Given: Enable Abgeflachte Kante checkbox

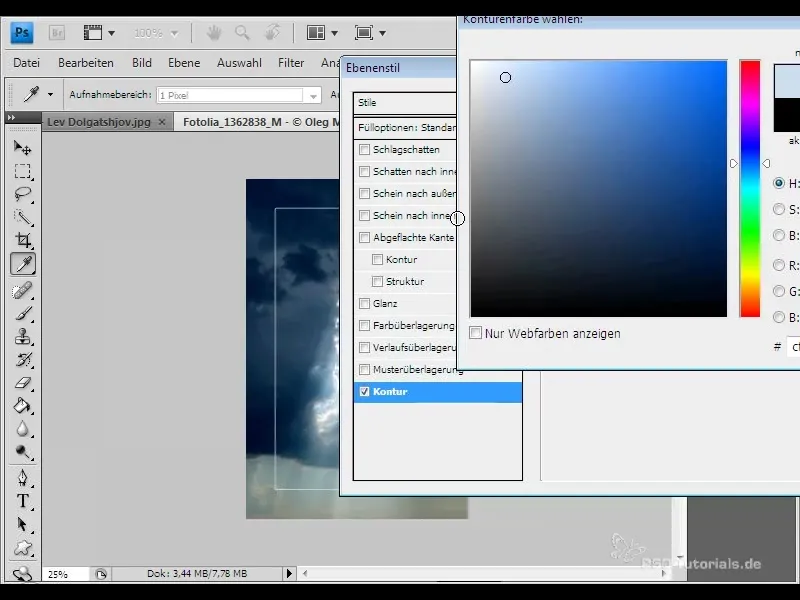Looking at the screenshot, I should 364,237.
